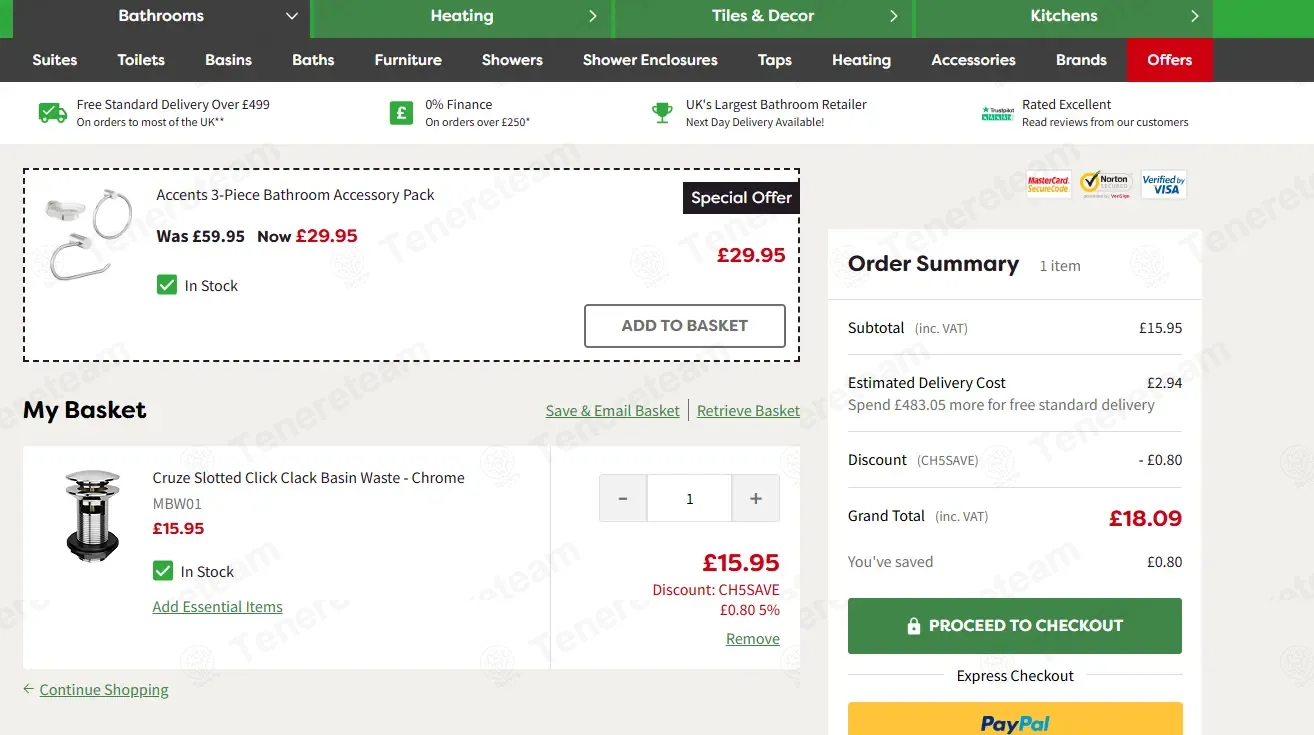Screen dimensions: 1314x735
Task: Open the Accessories menu item
Action: tap(973, 60)
